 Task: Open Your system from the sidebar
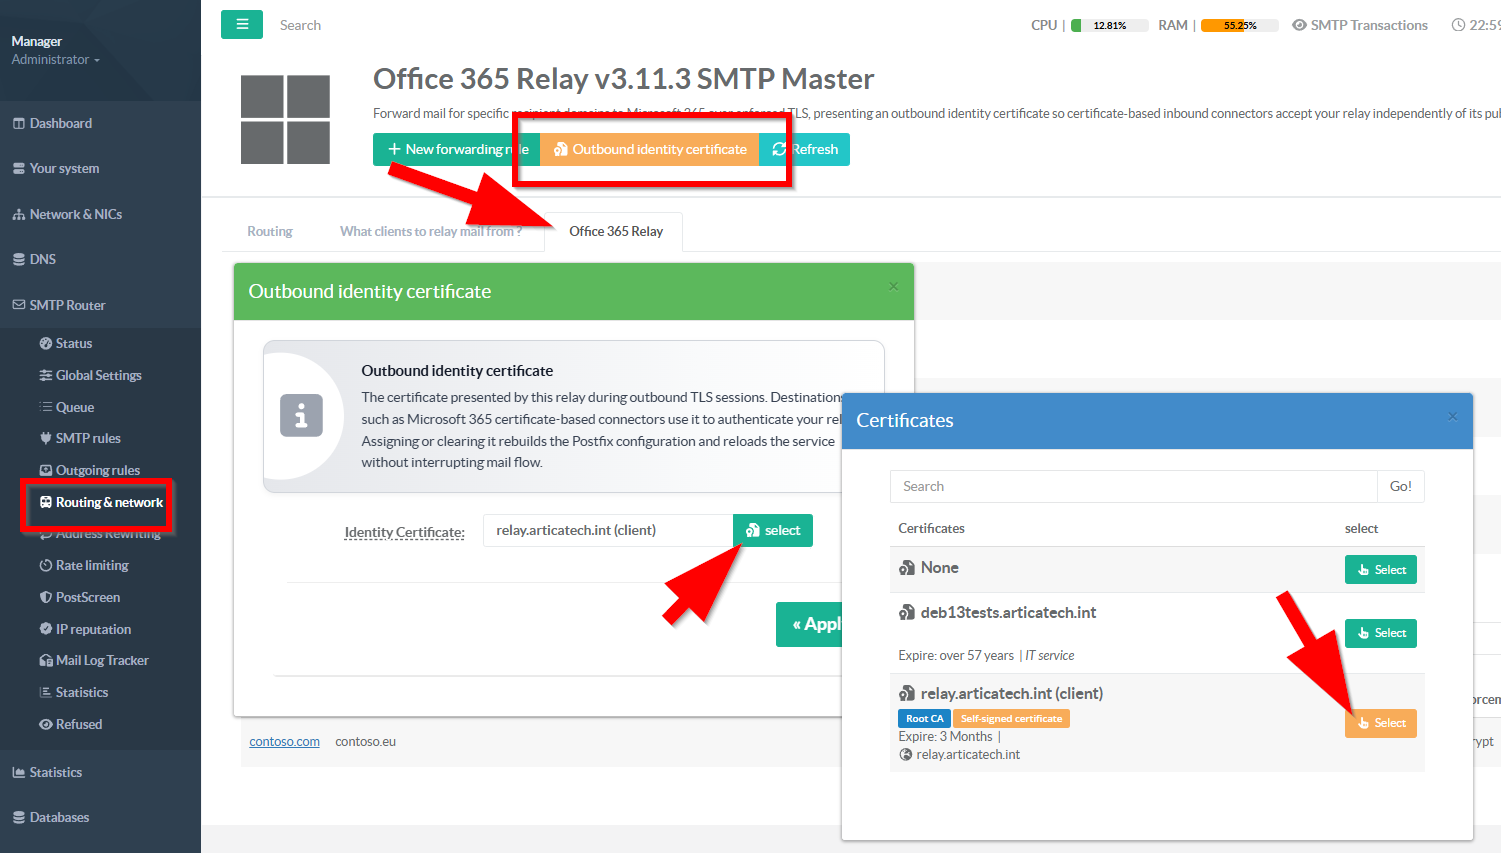point(64,169)
